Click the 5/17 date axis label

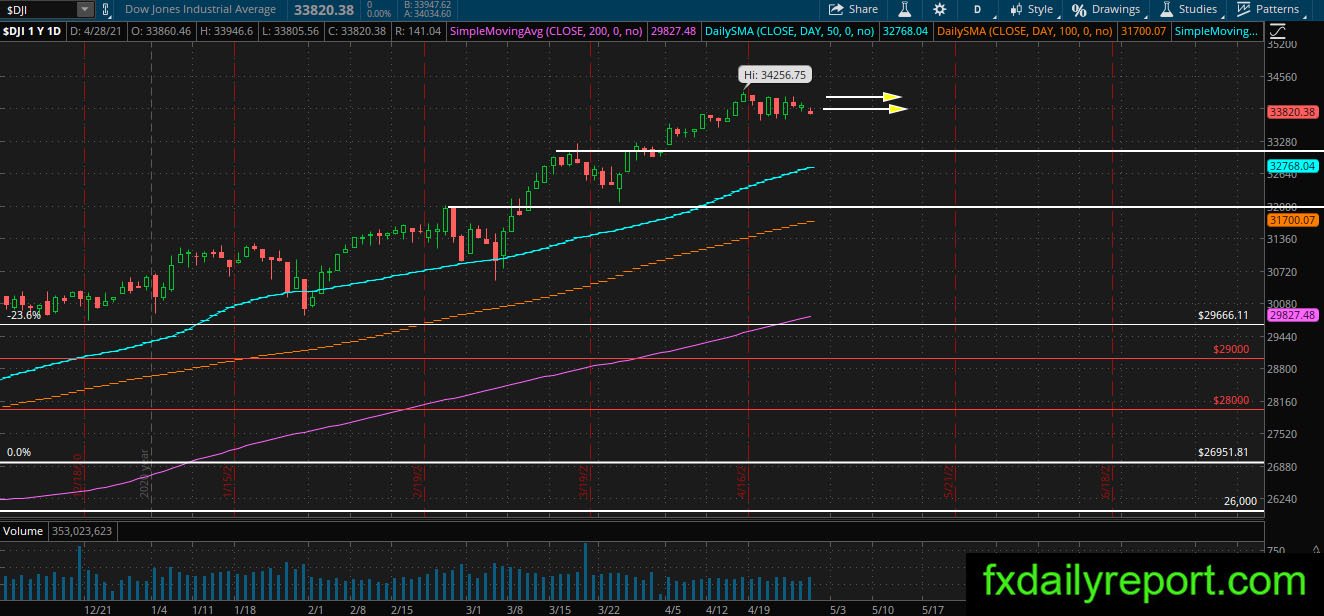pyautogui.click(x=933, y=609)
